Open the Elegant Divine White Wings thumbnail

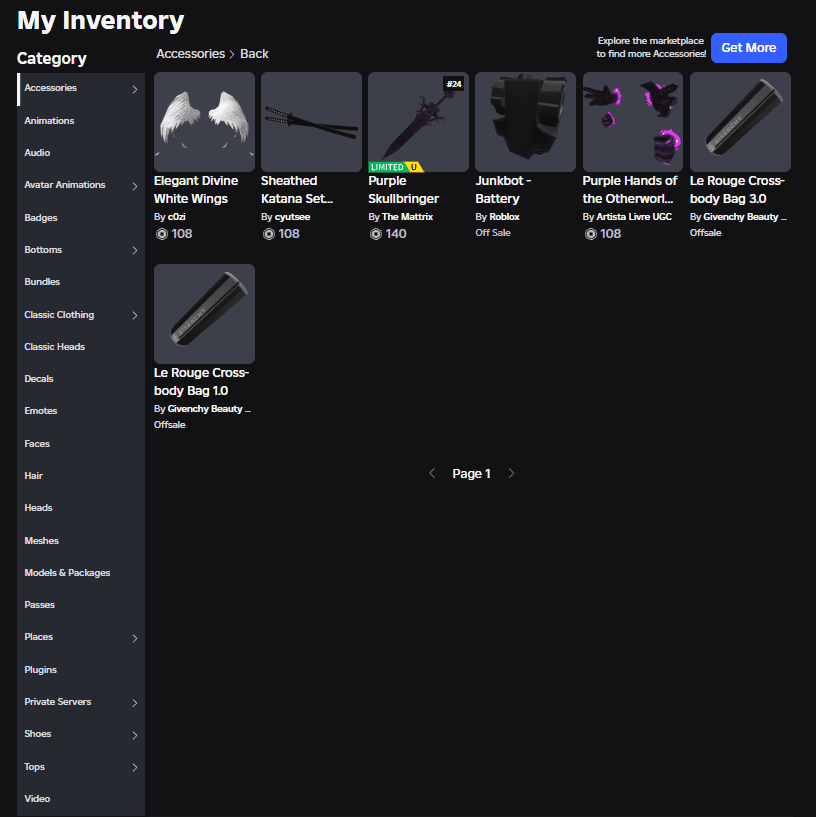point(204,122)
